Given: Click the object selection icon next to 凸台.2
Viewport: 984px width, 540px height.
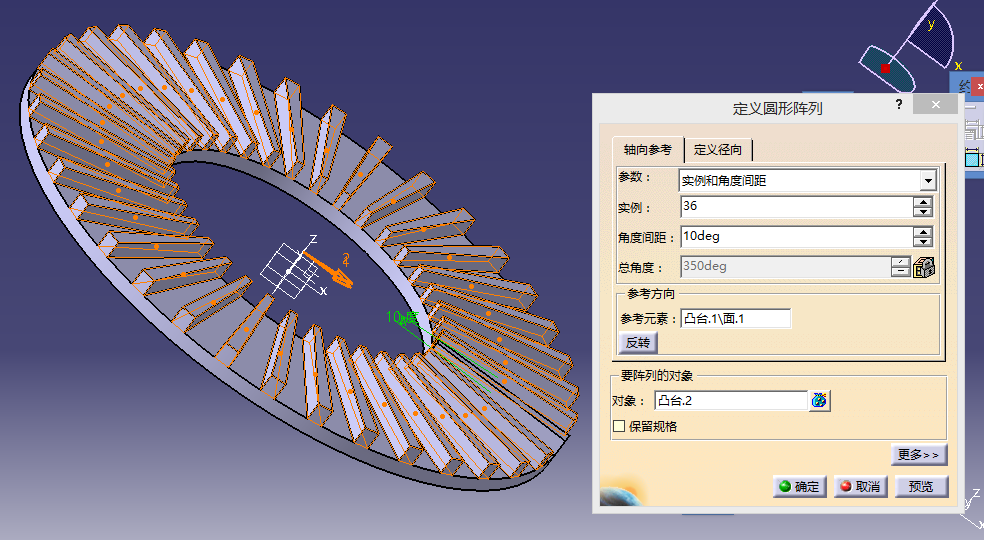Looking at the screenshot, I should (820, 401).
